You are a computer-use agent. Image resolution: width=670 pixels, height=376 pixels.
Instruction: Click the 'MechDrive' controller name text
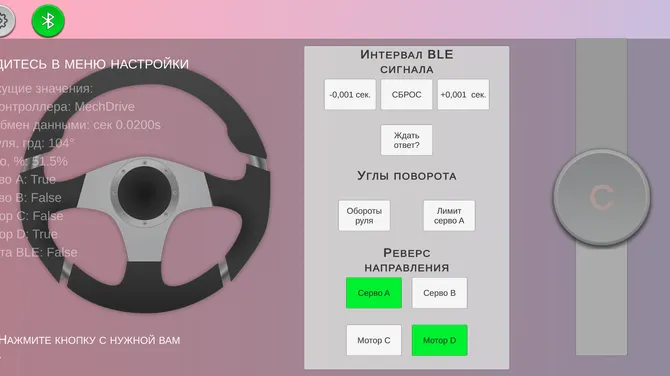pyautogui.click(x=104, y=107)
